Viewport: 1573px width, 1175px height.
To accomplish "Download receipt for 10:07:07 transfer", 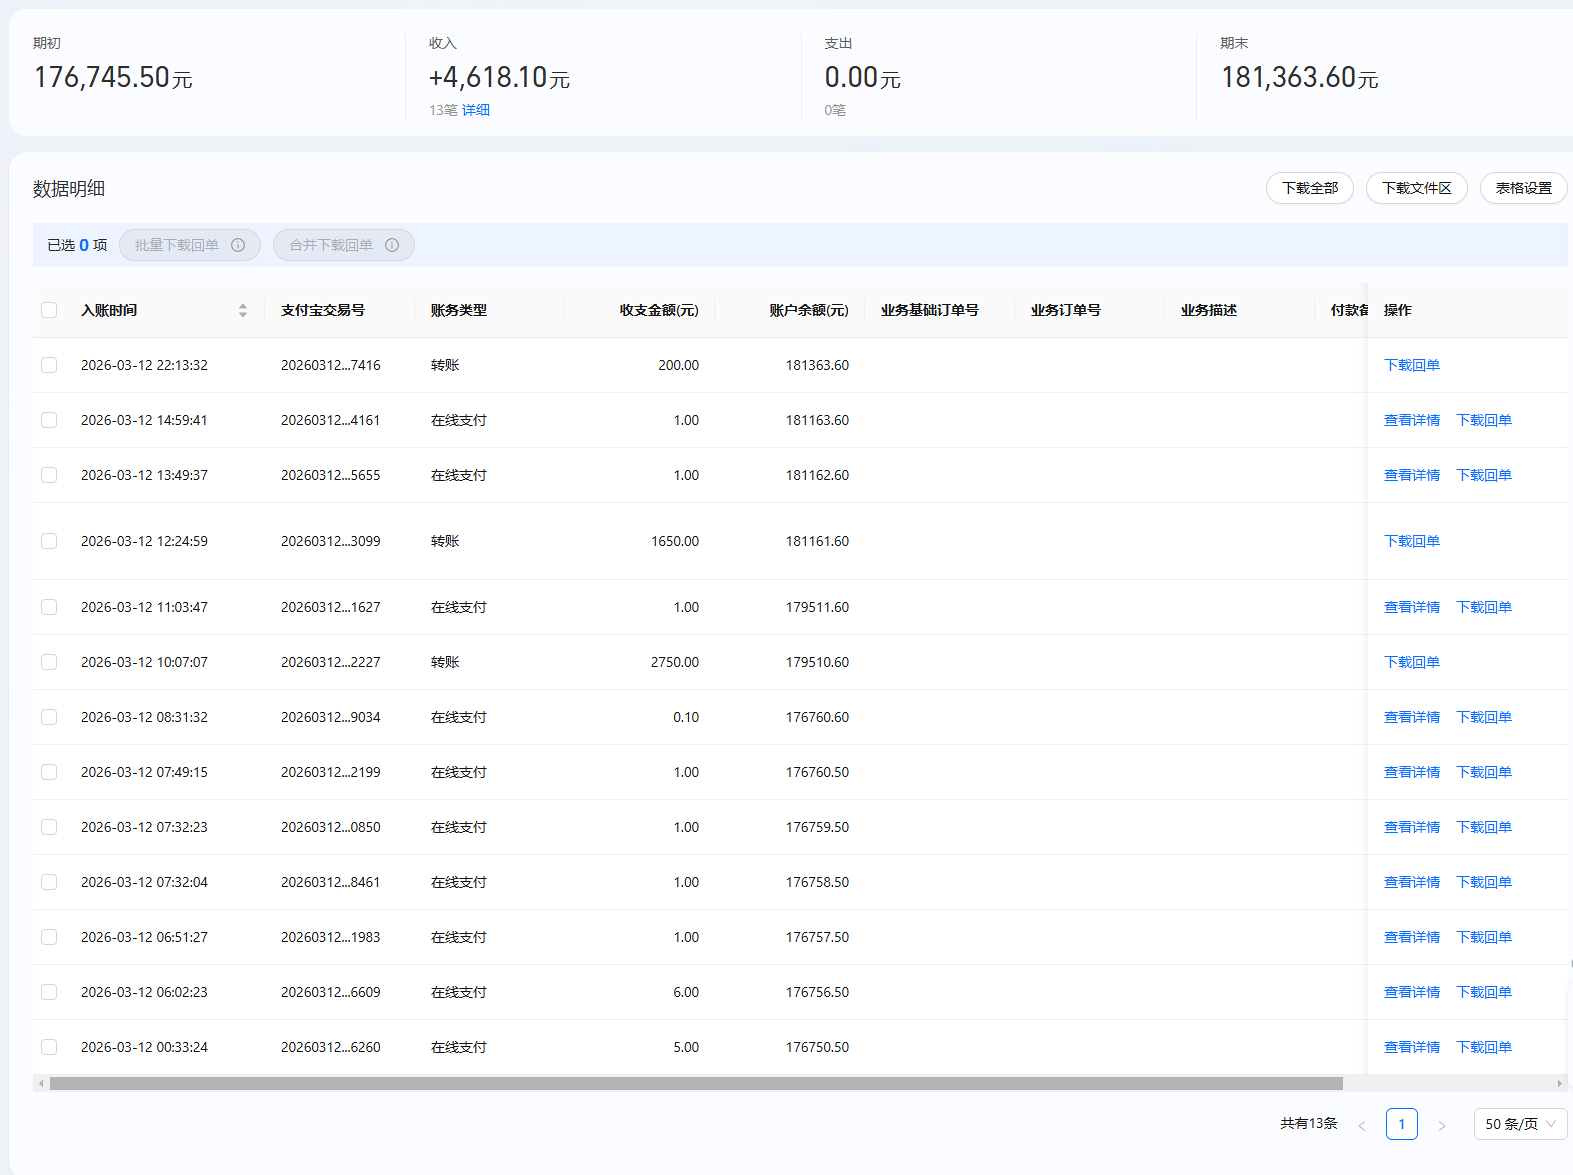I will pos(1411,662).
